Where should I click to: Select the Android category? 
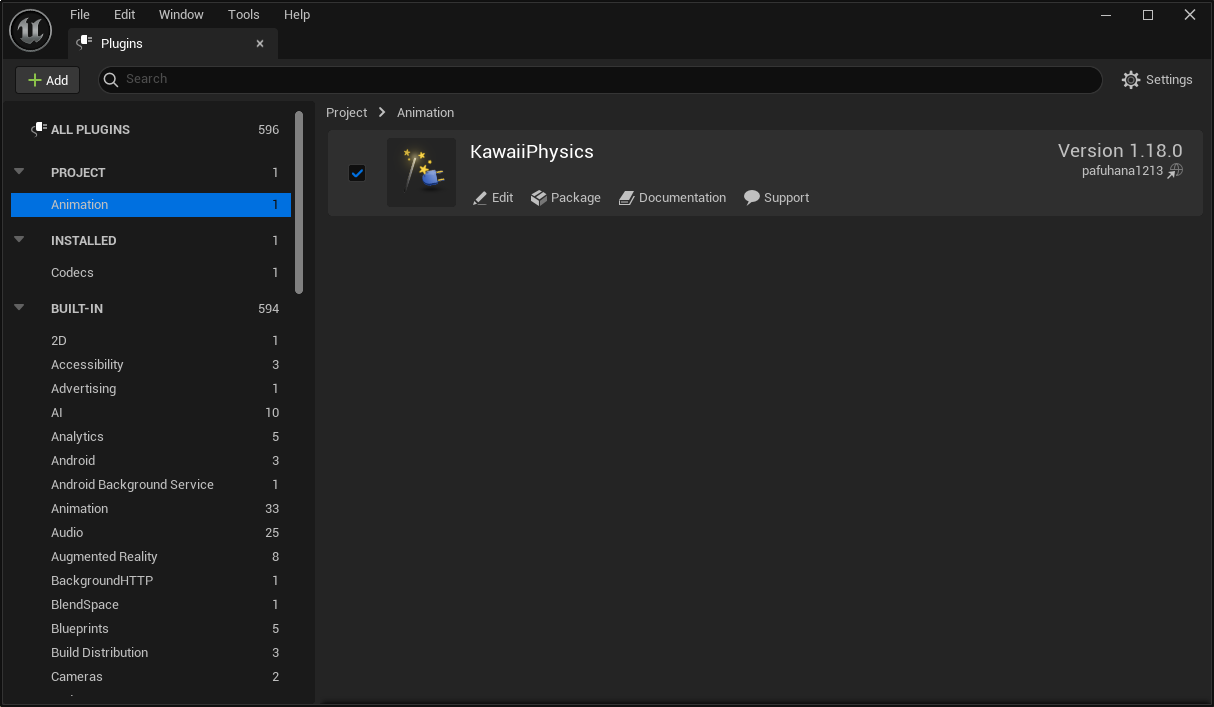click(x=151, y=461)
